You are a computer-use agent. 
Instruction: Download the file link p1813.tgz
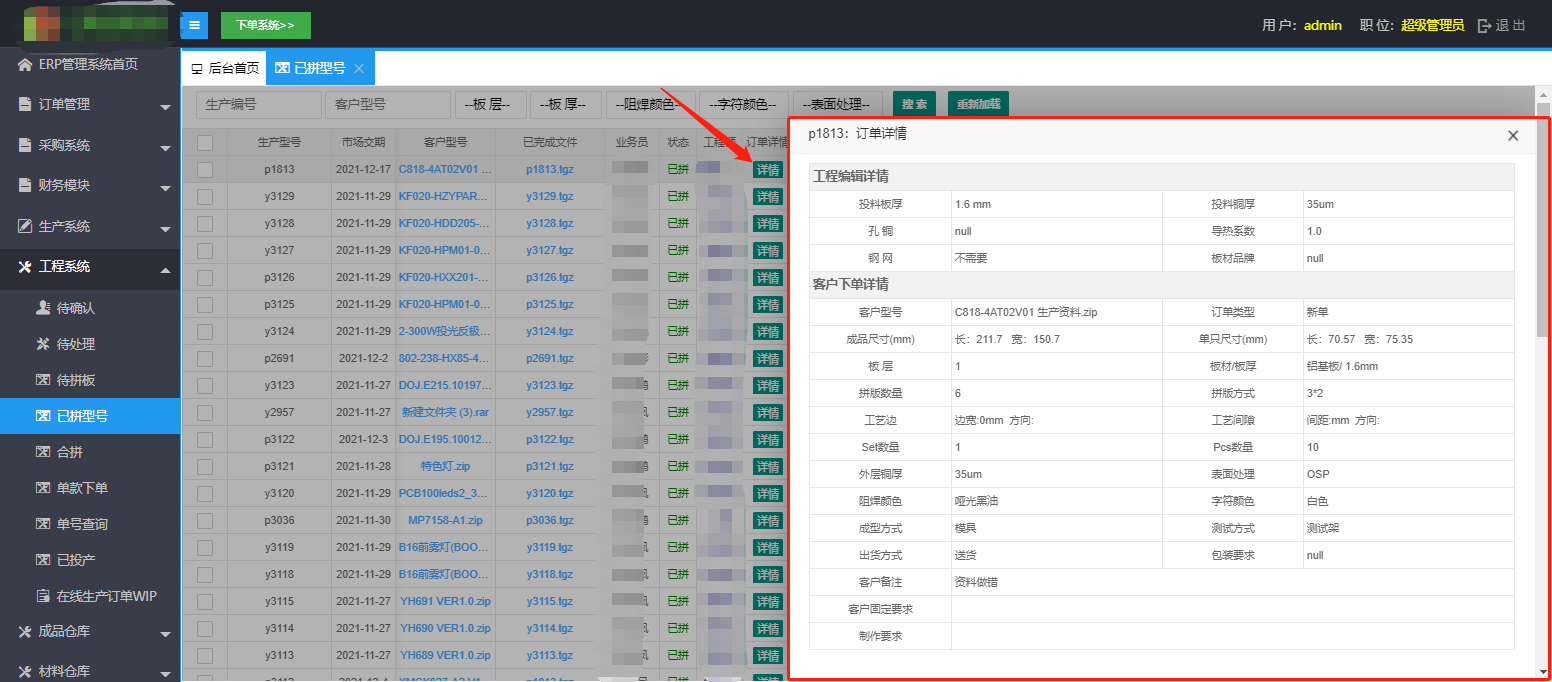tap(549, 170)
